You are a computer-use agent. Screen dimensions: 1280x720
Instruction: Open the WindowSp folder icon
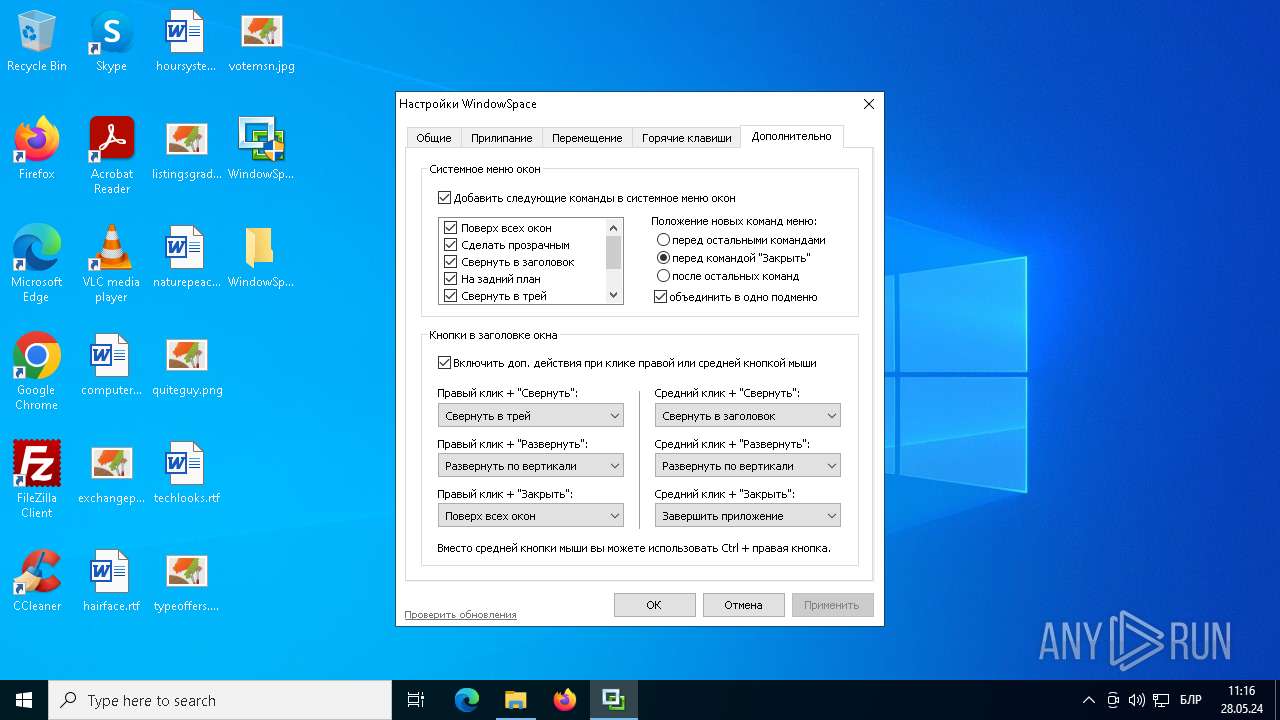pyautogui.click(x=261, y=258)
